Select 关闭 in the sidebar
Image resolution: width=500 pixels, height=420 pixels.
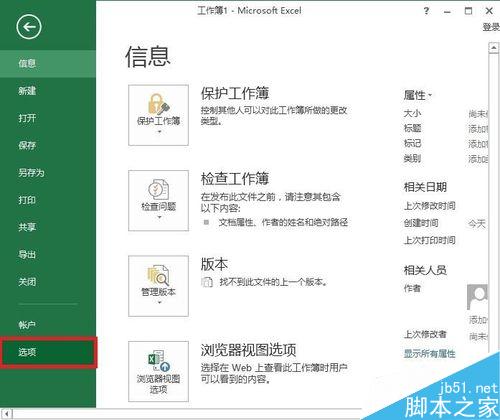pos(48,282)
